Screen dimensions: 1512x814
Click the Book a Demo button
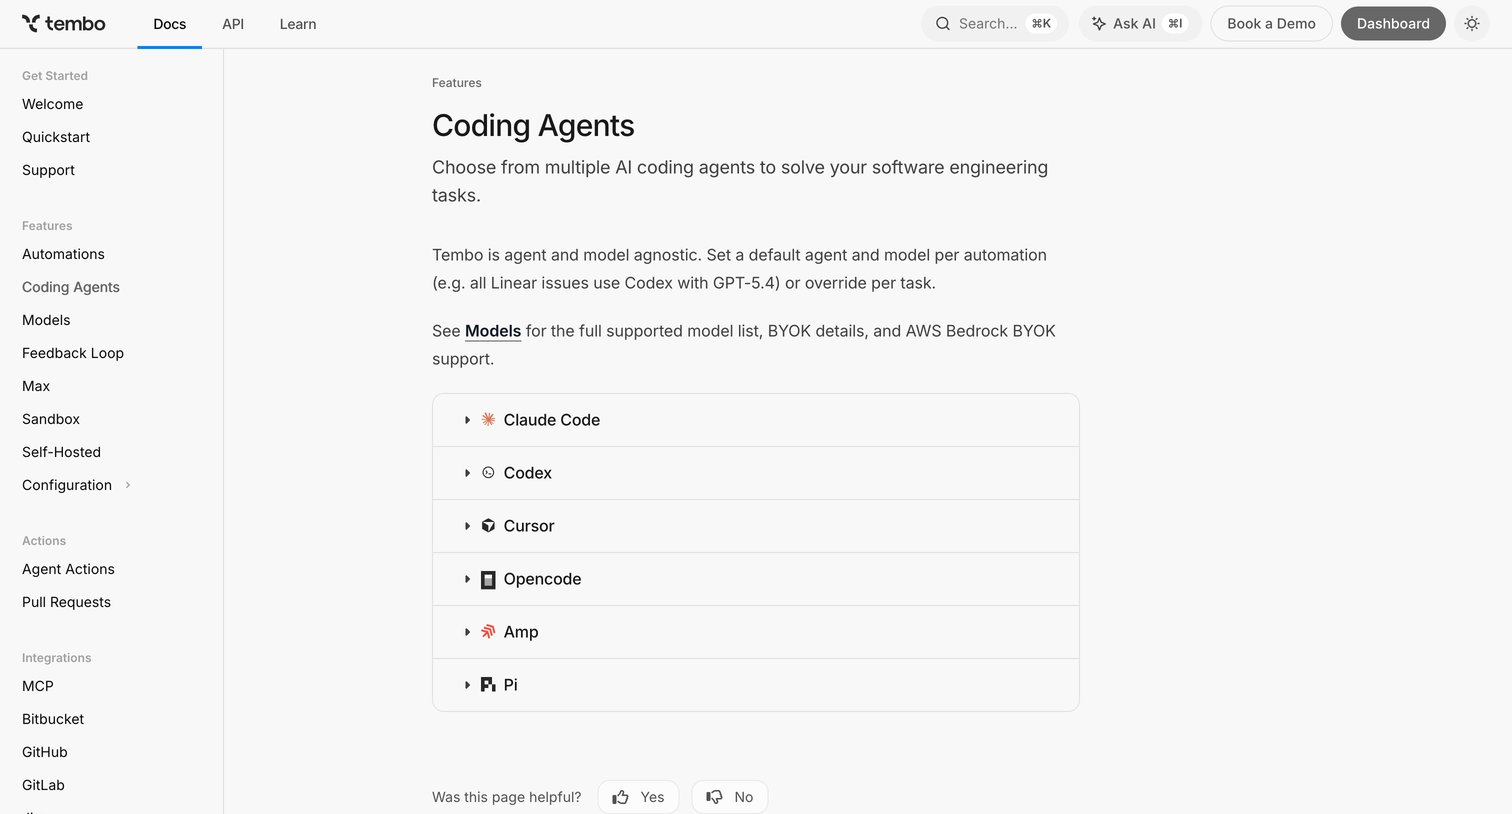pos(1271,23)
